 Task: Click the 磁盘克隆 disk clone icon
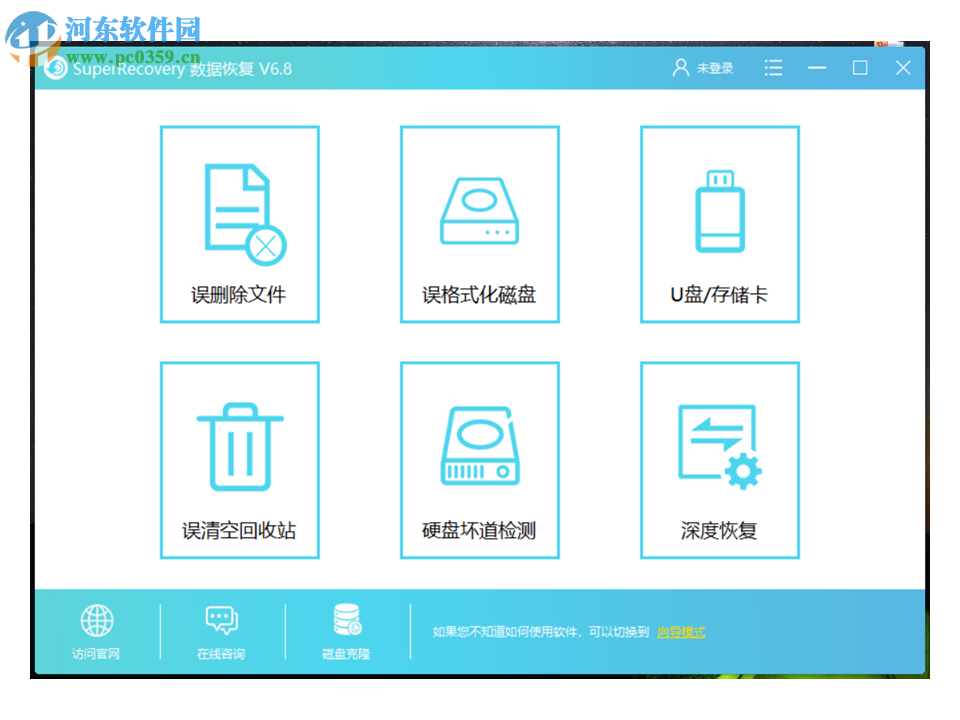[345, 622]
